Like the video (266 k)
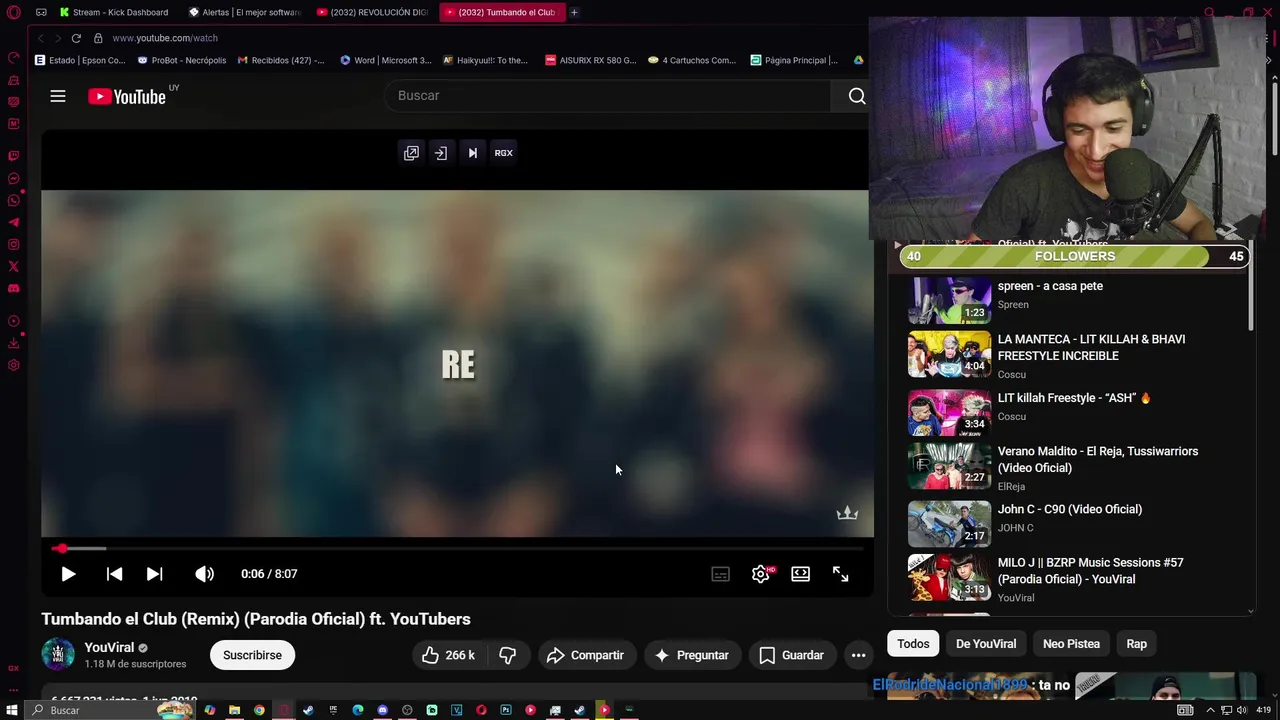1280x720 pixels. pos(448,655)
